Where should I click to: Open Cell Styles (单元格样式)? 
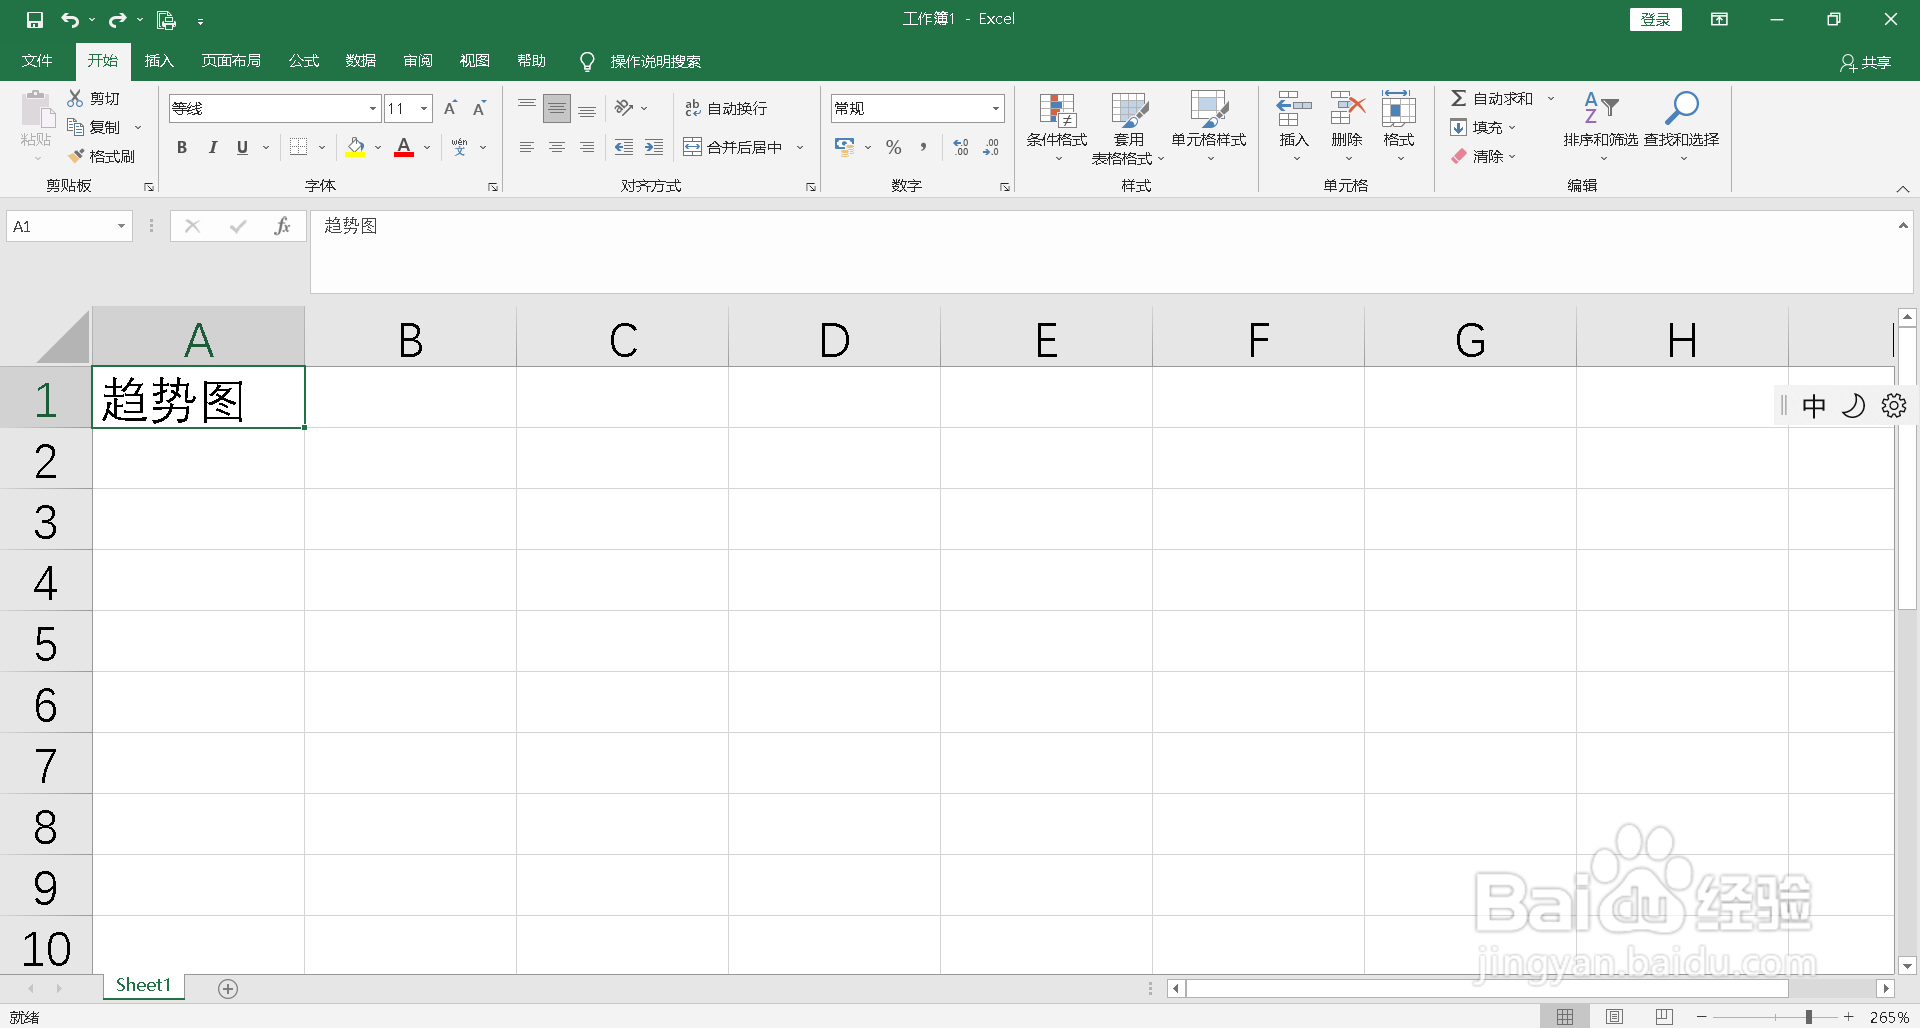point(1209,126)
